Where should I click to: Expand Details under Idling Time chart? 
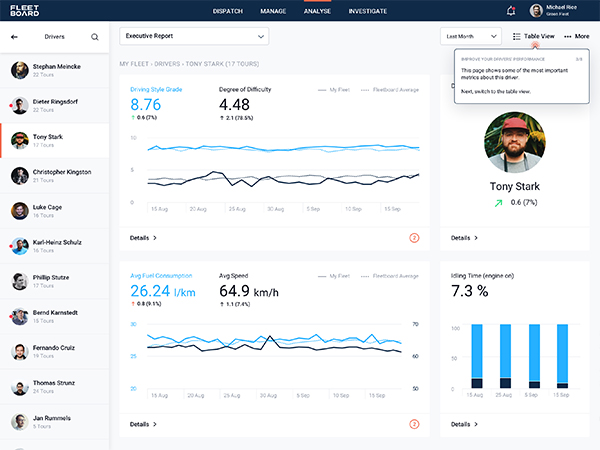tap(464, 424)
